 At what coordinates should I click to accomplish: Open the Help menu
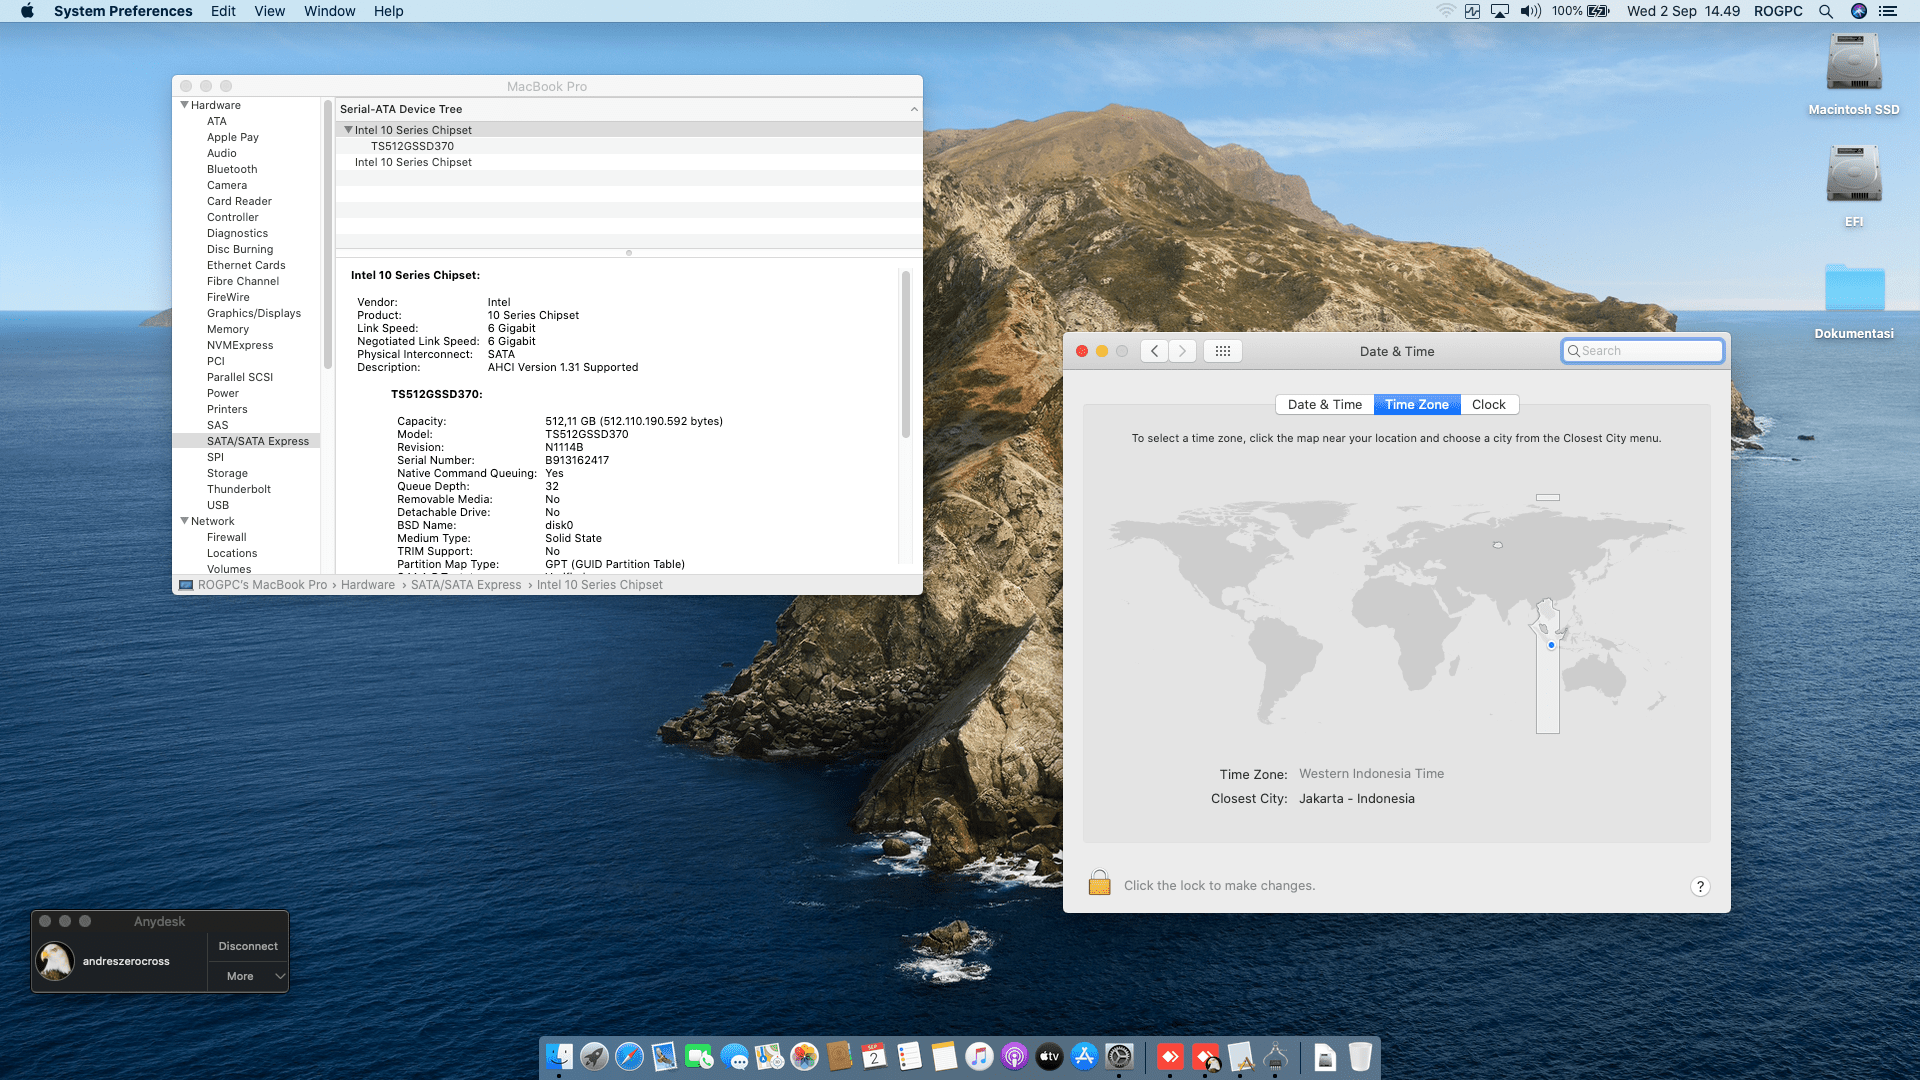pos(388,11)
